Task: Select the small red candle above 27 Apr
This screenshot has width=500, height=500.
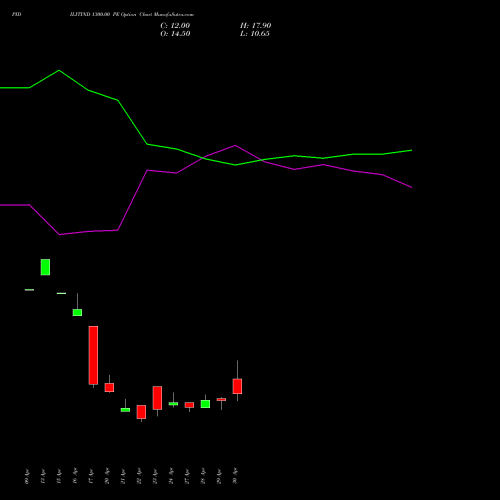Action: [x=189, y=405]
